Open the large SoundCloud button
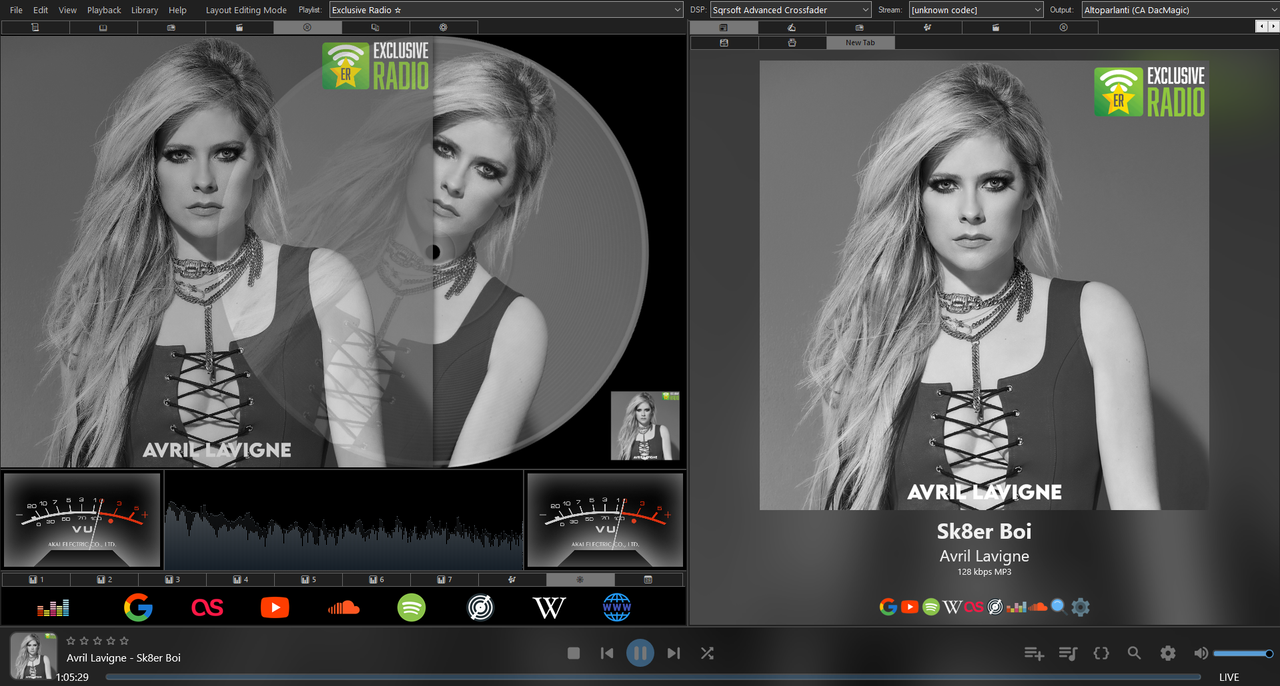 [343, 607]
